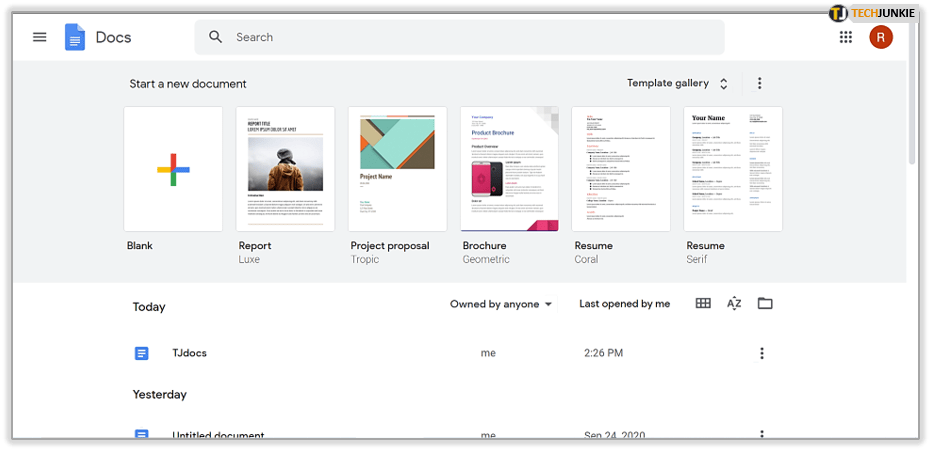931x451 pixels.
Task: Switch to grid view of documents
Action: [703, 304]
